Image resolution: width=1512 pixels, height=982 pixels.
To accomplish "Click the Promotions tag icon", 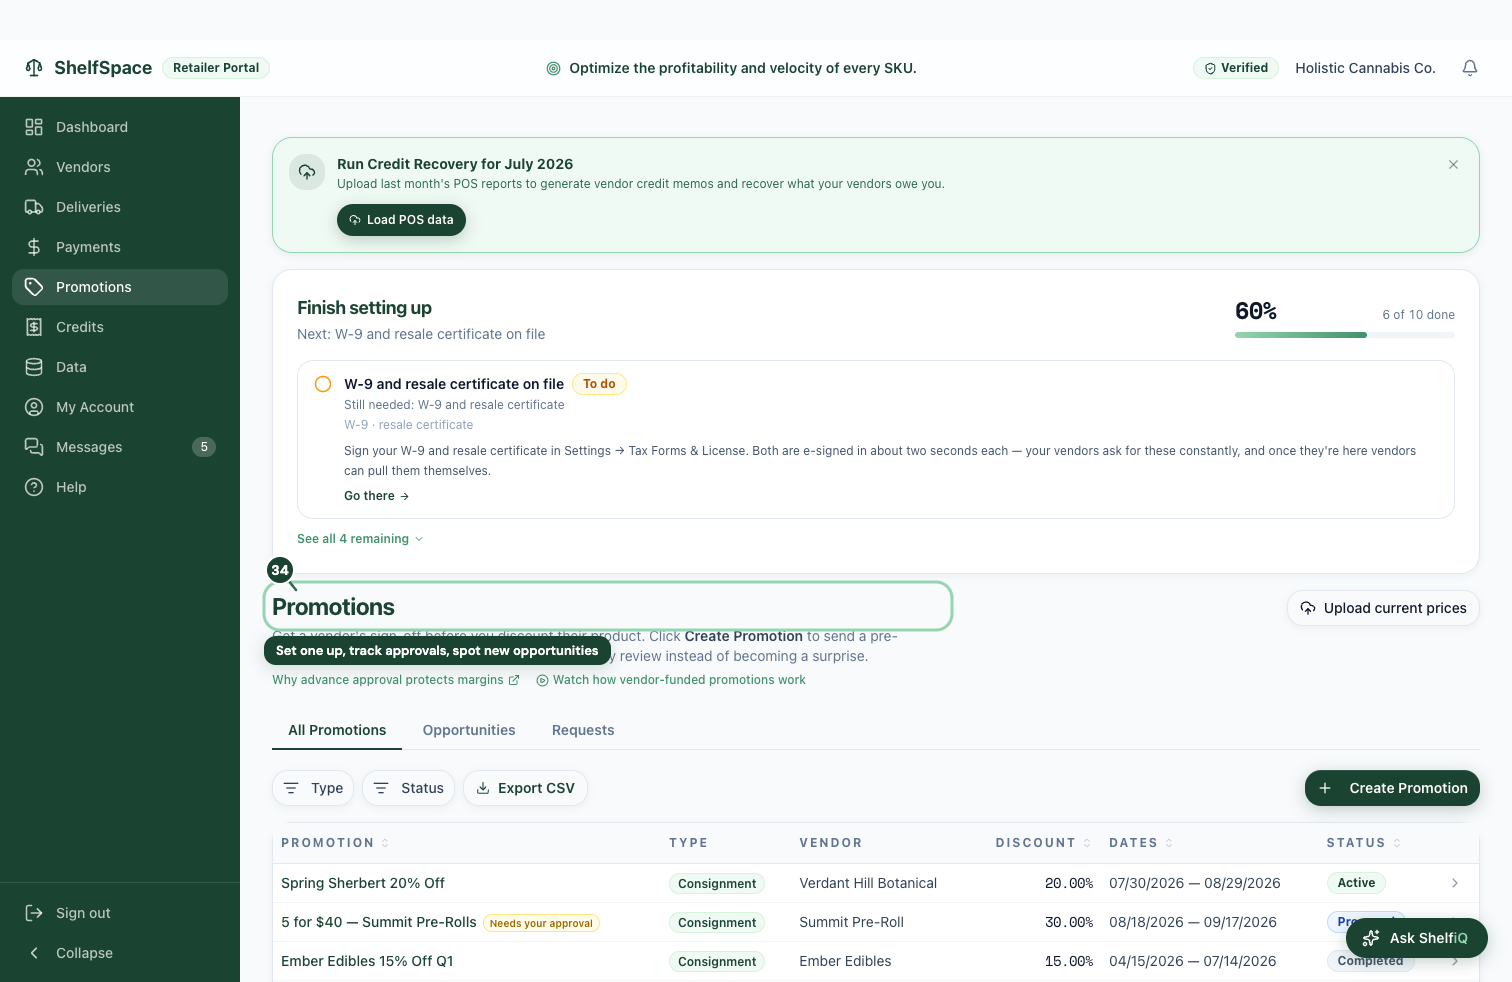I will point(34,287).
